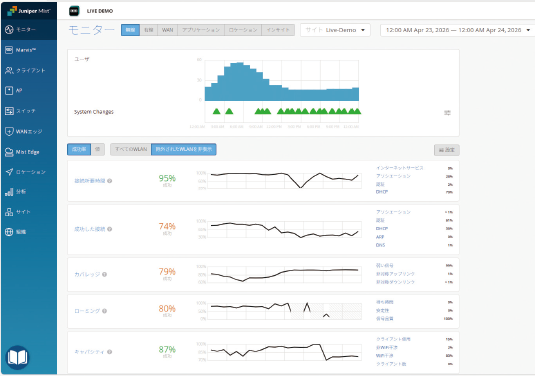
Task: Select the 値 toggle option
Action: tap(98, 149)
